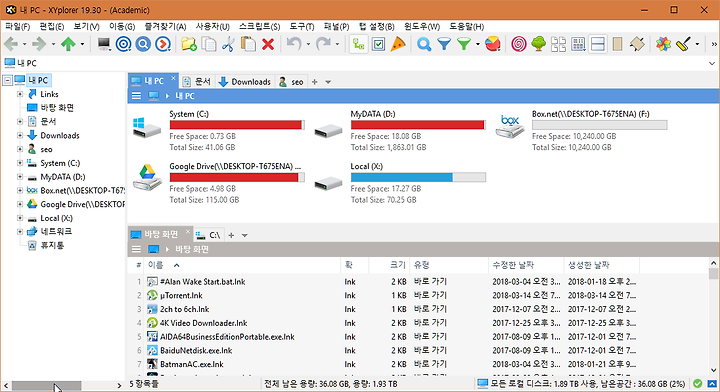Viewport: 720px width, 392px height.
Task: Open the Views grid icon
Action: [578, 44]
